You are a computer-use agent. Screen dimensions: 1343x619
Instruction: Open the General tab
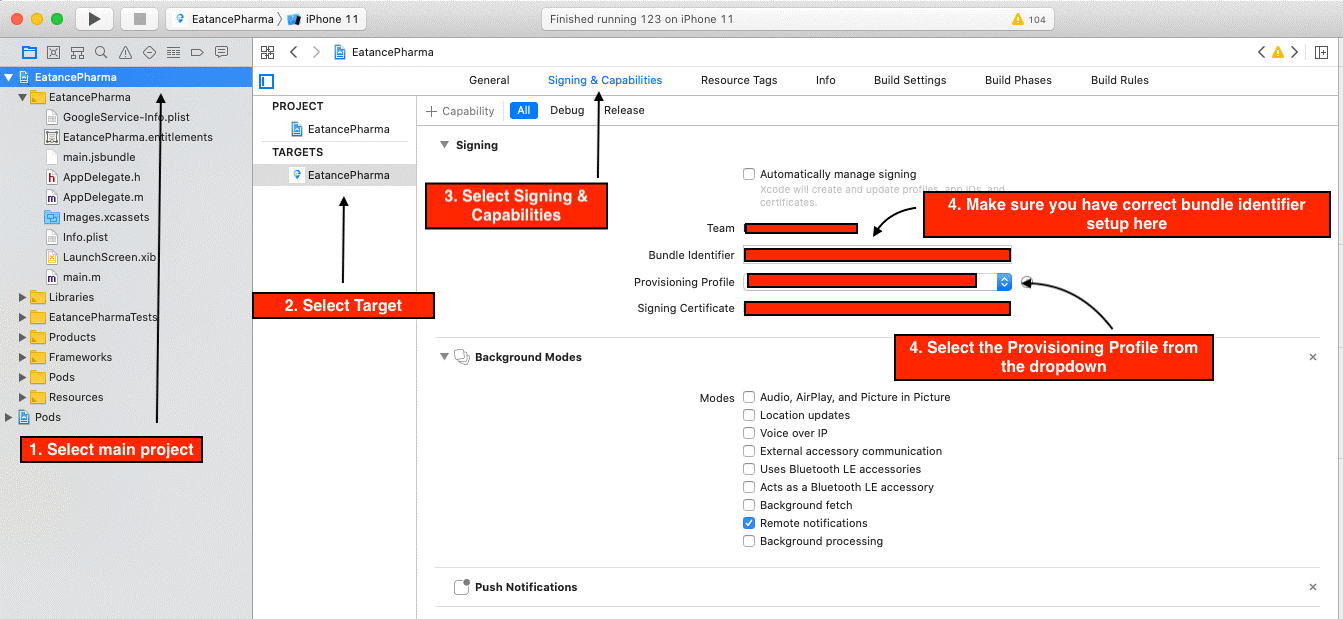(489, 80)
